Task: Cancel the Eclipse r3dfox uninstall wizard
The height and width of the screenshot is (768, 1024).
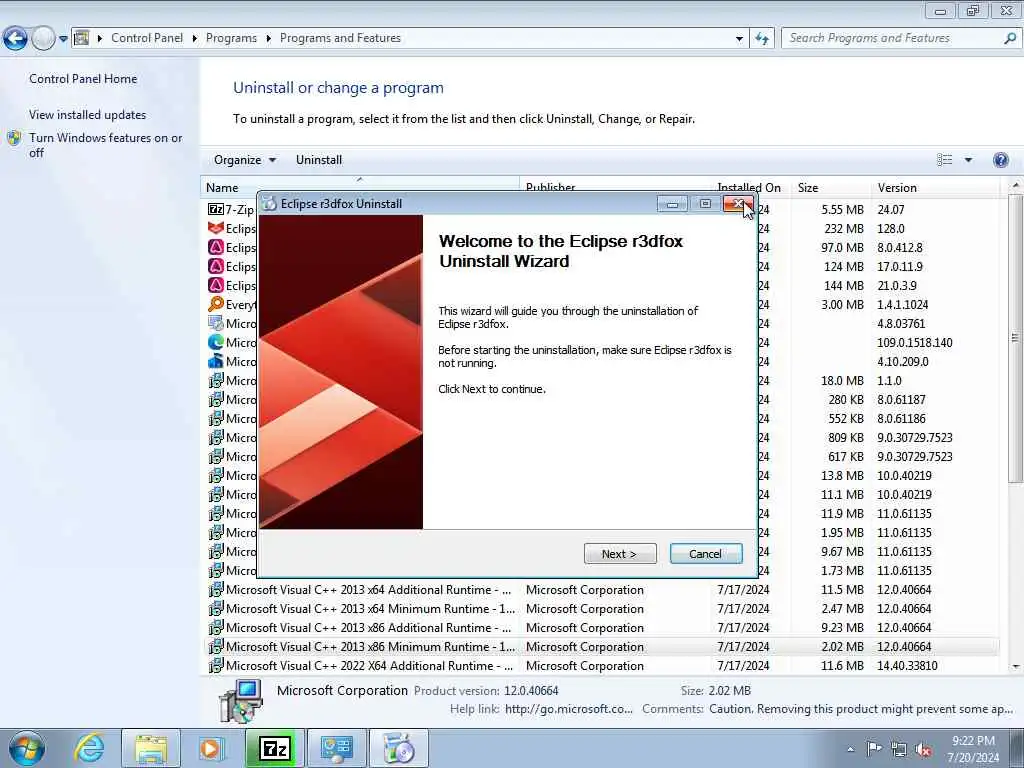Action: 705,554
